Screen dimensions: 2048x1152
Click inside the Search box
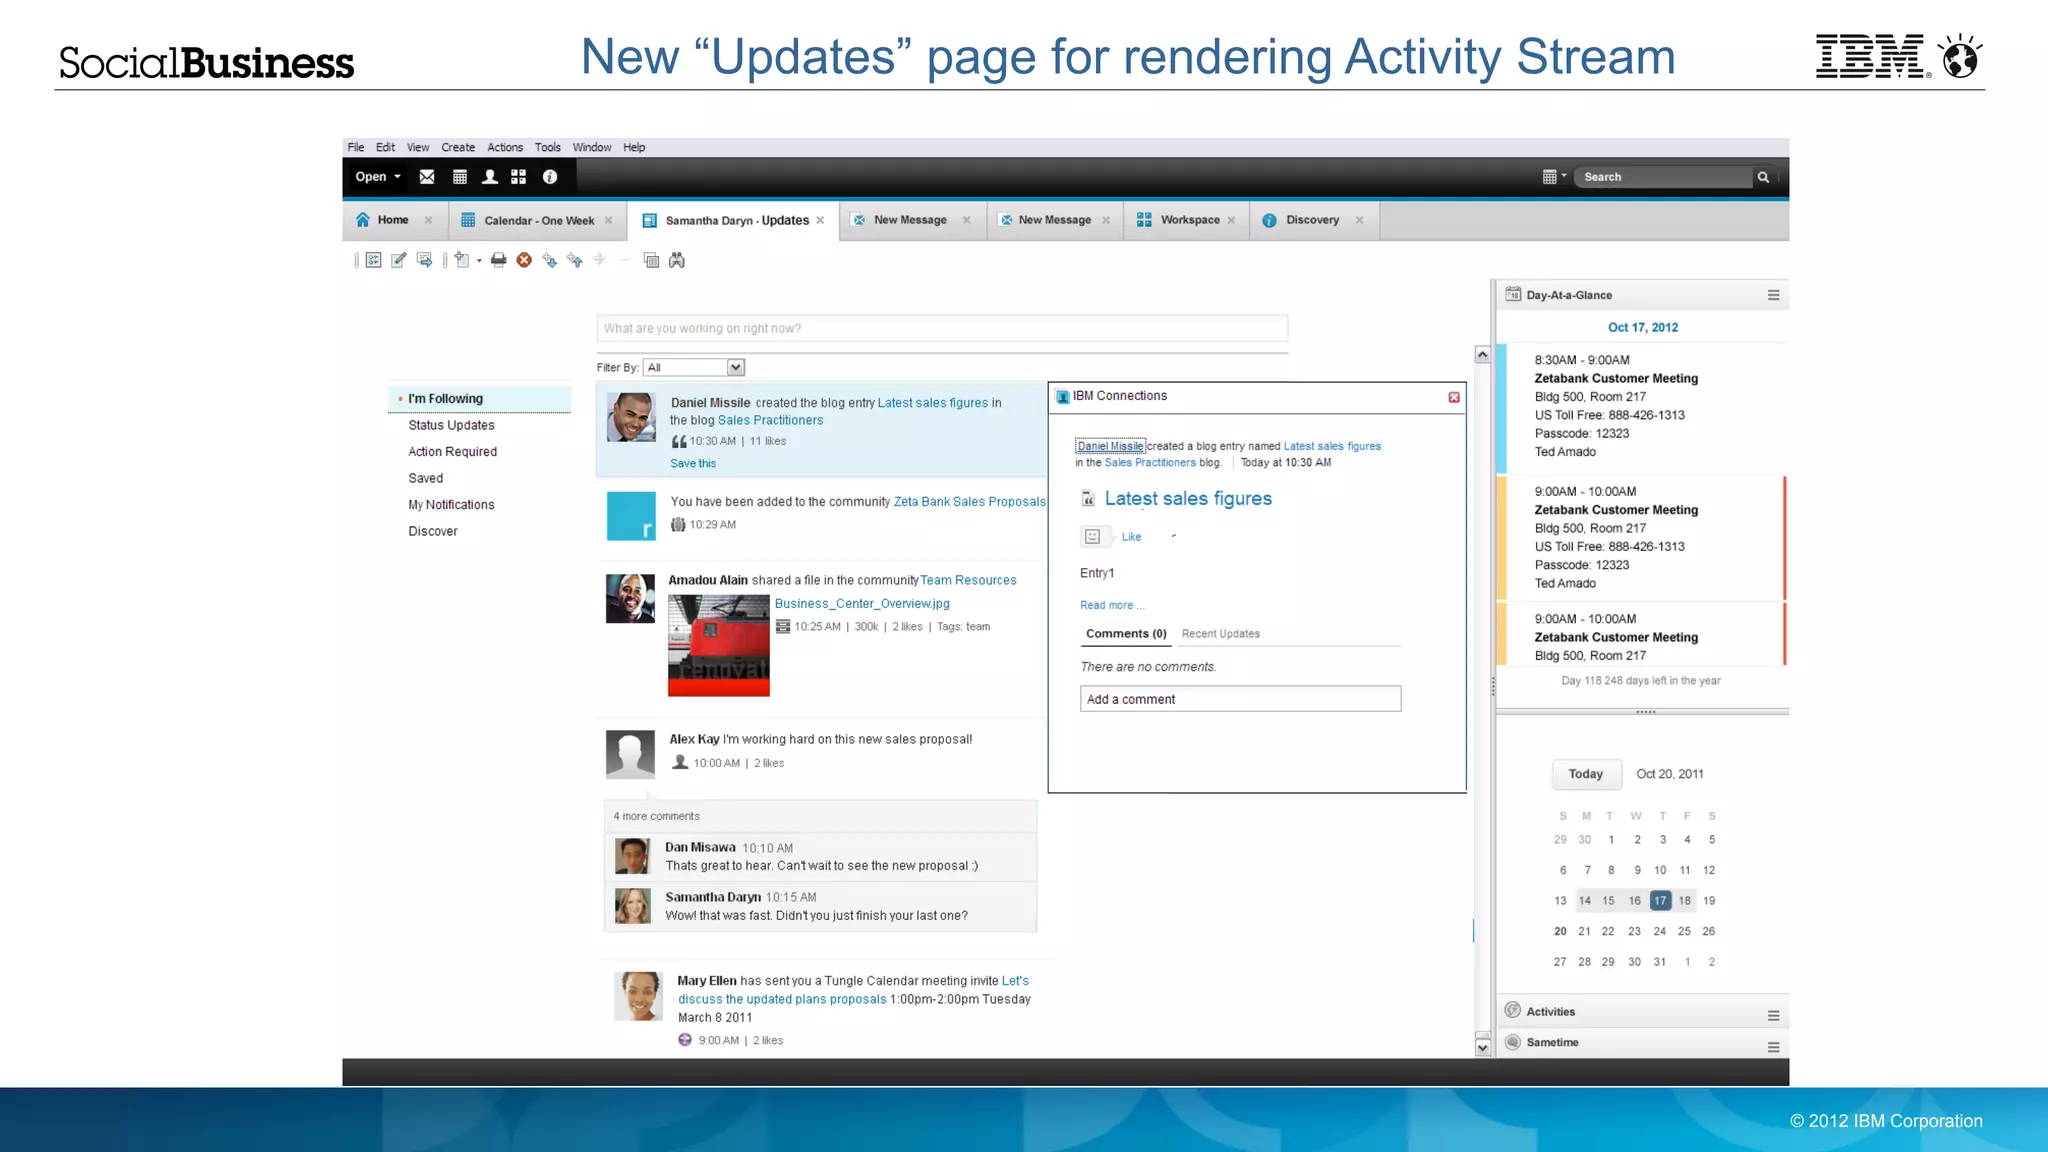click(1664, 177)
